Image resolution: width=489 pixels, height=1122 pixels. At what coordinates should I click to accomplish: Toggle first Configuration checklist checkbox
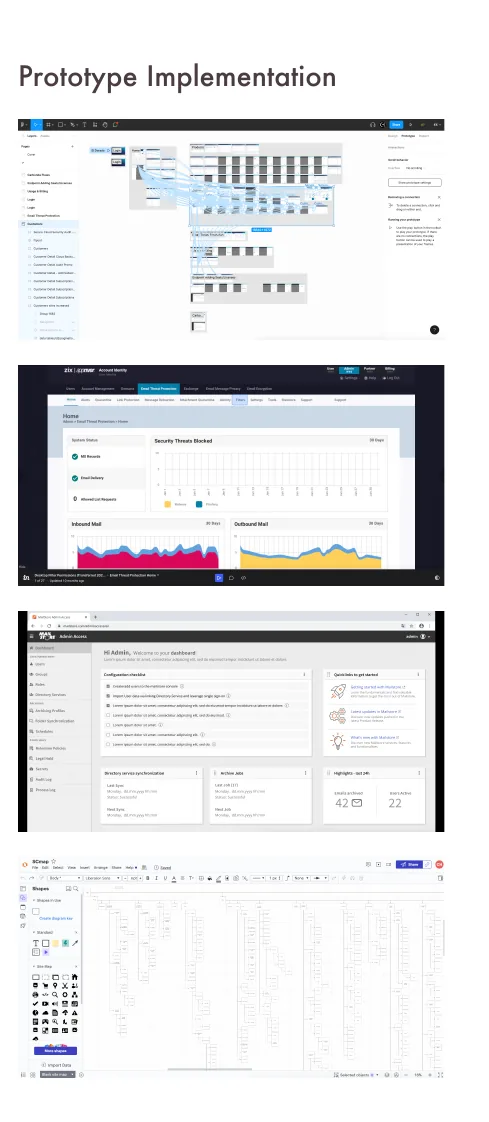point(108,686)
